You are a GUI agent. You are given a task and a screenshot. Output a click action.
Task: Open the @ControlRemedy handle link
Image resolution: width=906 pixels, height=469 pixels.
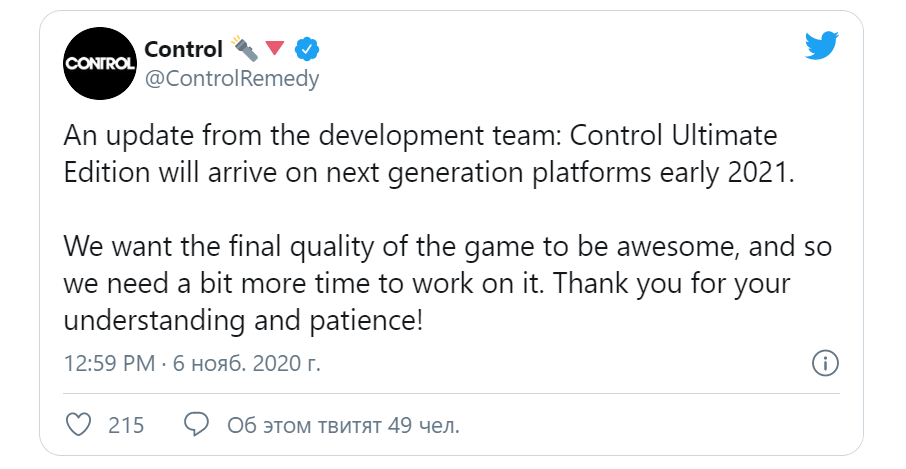232,79
